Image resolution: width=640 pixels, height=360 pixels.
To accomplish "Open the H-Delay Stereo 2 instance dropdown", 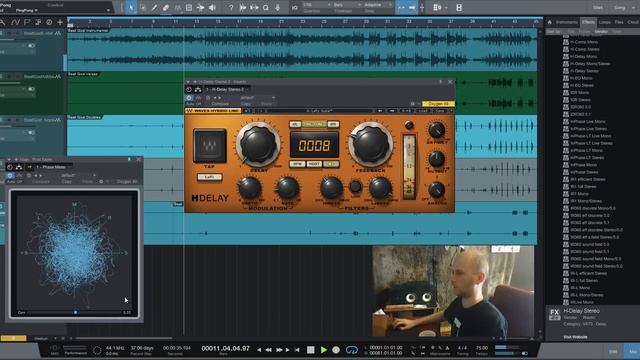I will [227, 89].
